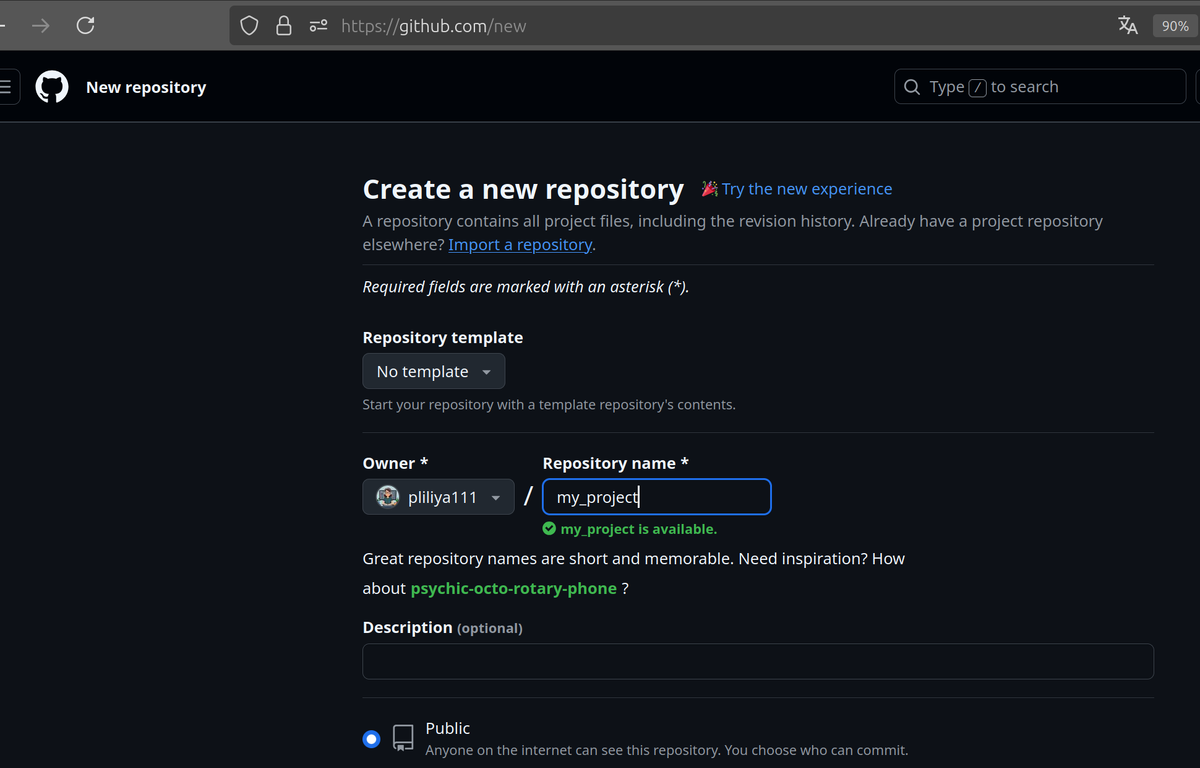The image size is (1200, 768).
Task: Click the padlock site security icon
Action: pyautogui.click(x=284, y=26)
